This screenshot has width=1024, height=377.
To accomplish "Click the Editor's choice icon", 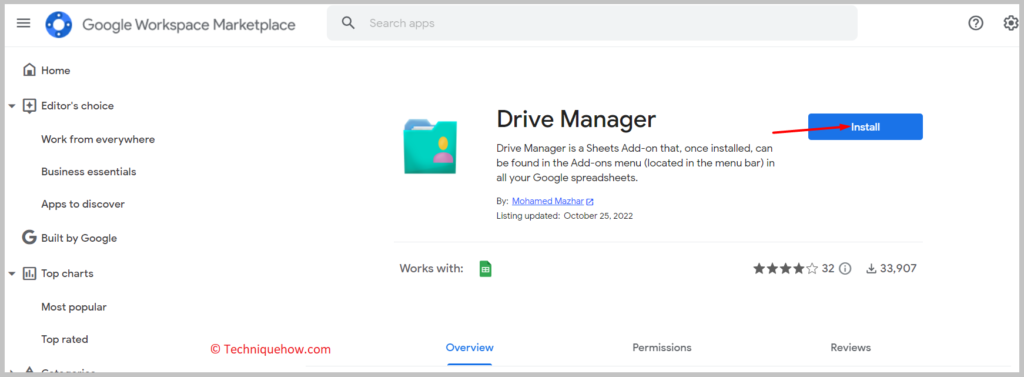I will click(29, 106).
